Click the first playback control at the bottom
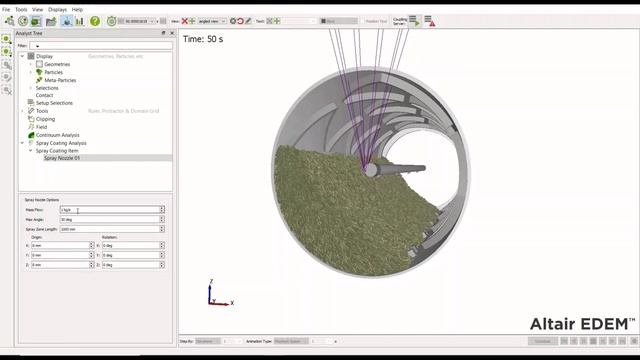 tap(564, 341)
